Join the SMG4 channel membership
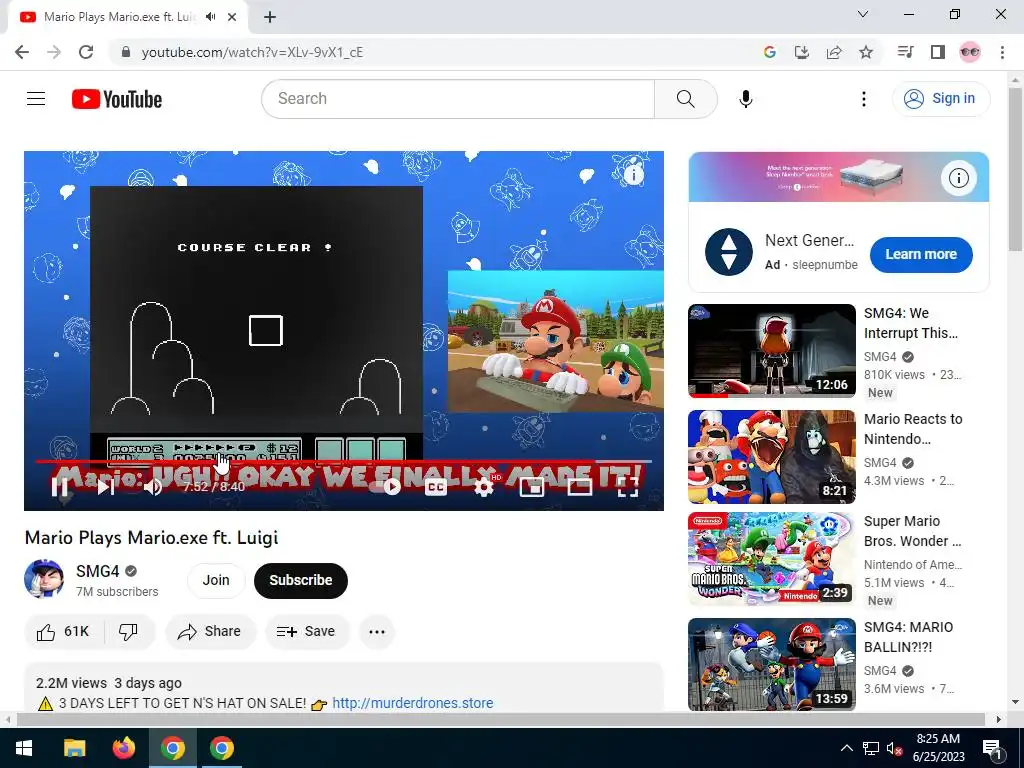Viewport: 1024px width, 768px height. pyautogui.click(x=216, y=580)
